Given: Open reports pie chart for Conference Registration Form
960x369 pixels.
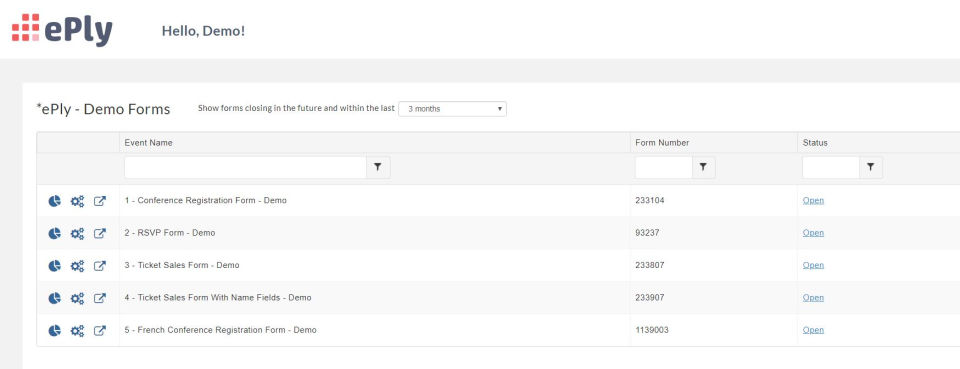Looking at the screenshot, I should coord(54,201).
